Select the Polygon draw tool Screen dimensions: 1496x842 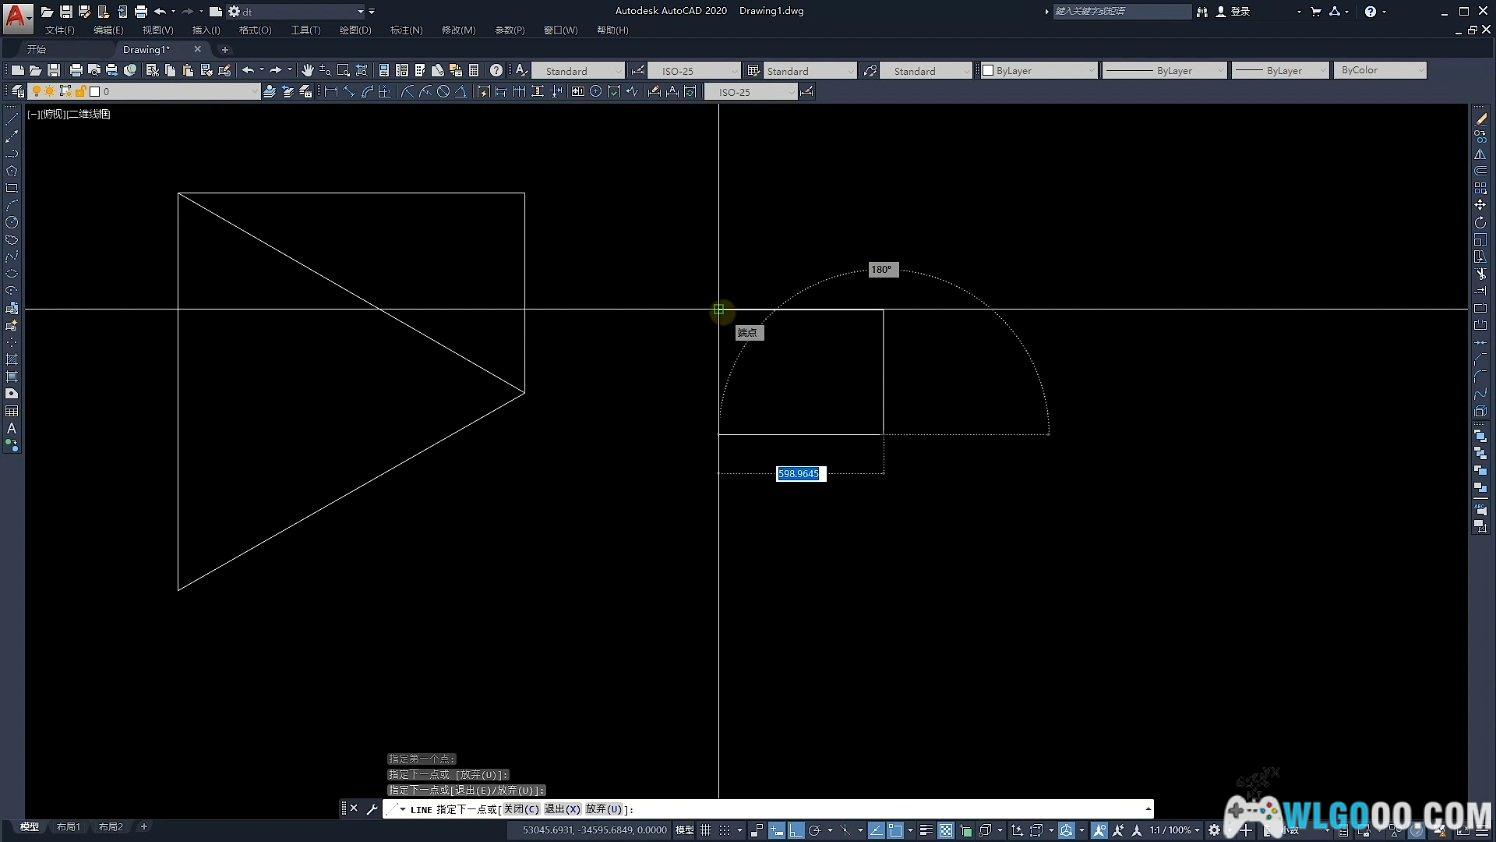(12, 171)
